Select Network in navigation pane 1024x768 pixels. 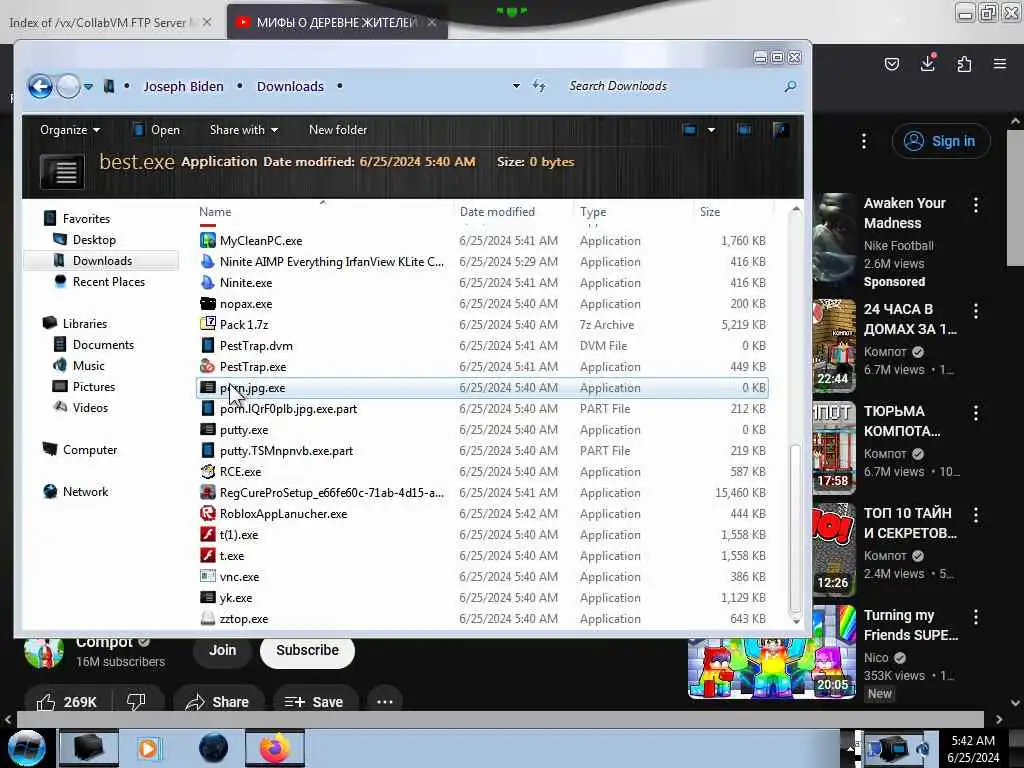[x=85, y=491]
